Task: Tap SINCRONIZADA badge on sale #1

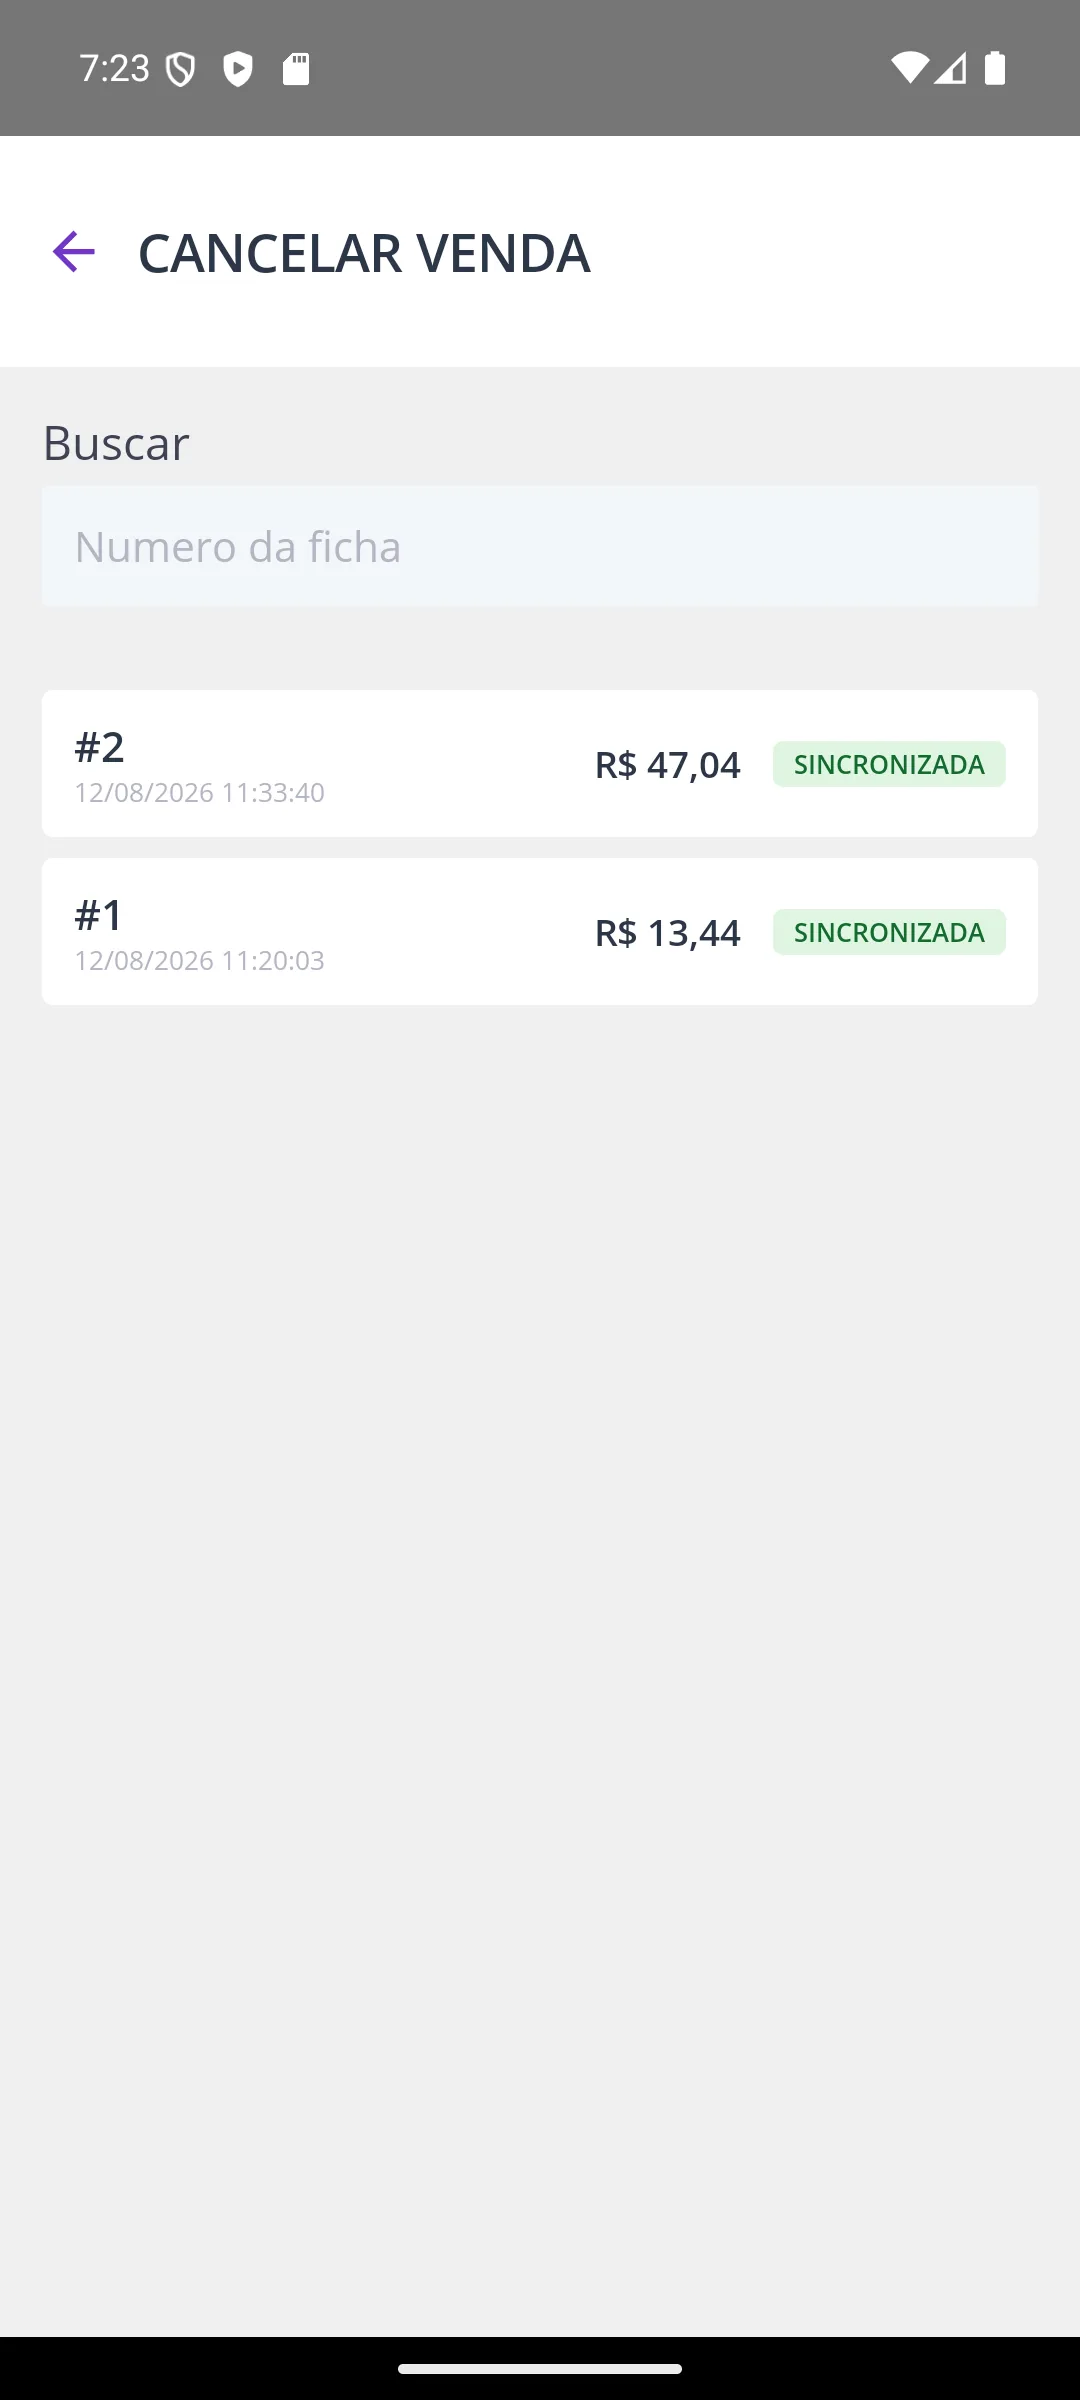Action: 889,932
